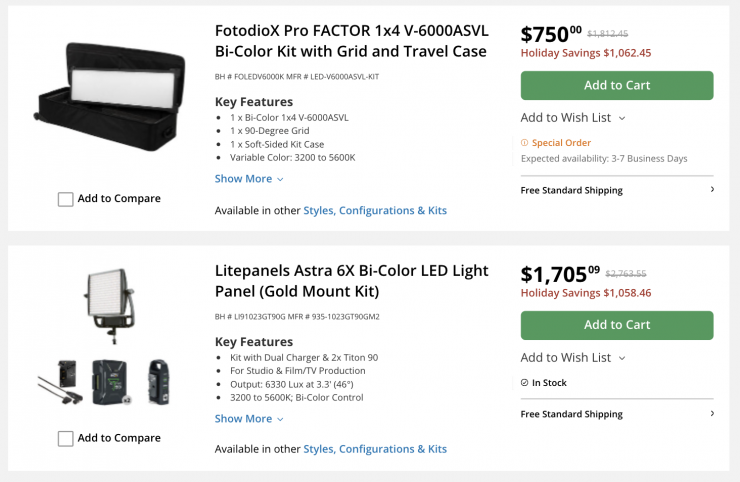Open Styles, Configurations & Kits for FotodioX
Image resolution: width=740 pixels, height=482 pixels.
pos(375,211)
